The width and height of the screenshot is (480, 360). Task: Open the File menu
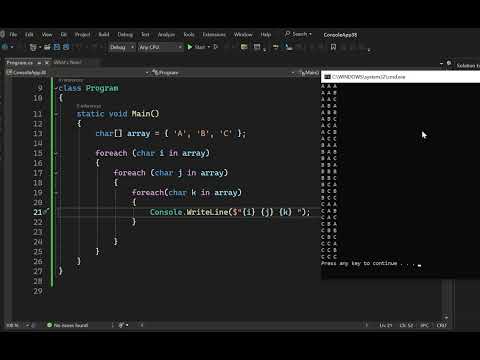tap(13, 34)
